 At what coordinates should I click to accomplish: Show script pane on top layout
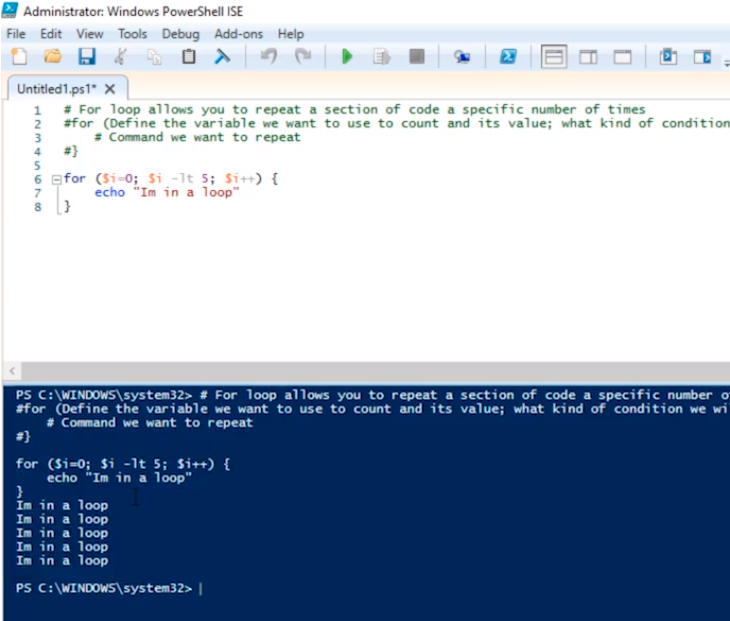pyautogui.click(x=554, y=57)
